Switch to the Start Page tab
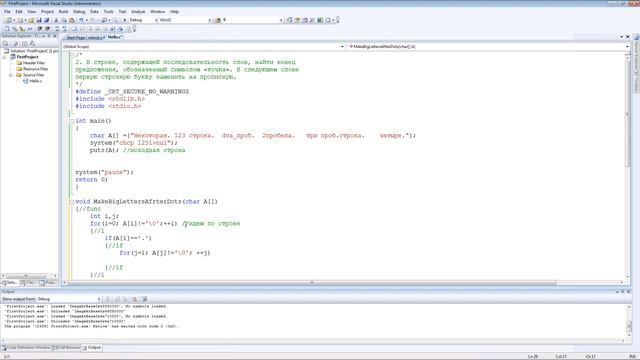The image size is (640, 360). point(76,37)
